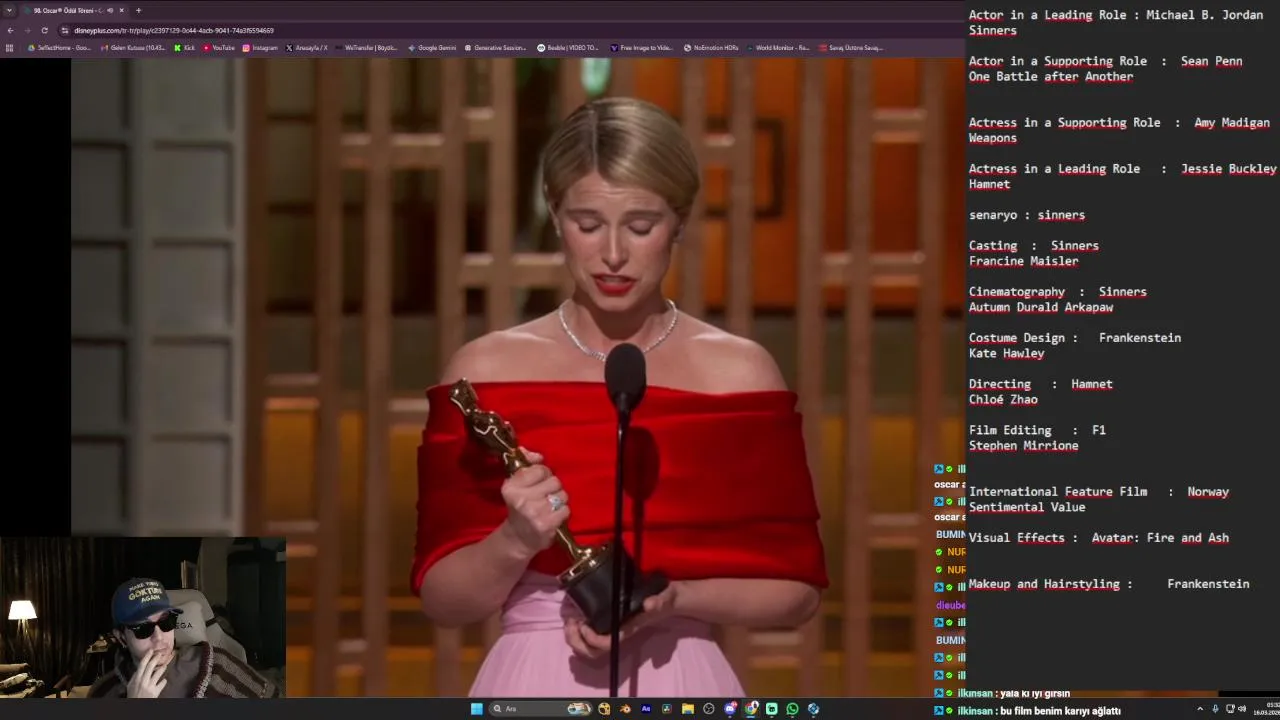Open the tab search dropdown
Screen dimensions: 1280x720
(x=10, y=10)
